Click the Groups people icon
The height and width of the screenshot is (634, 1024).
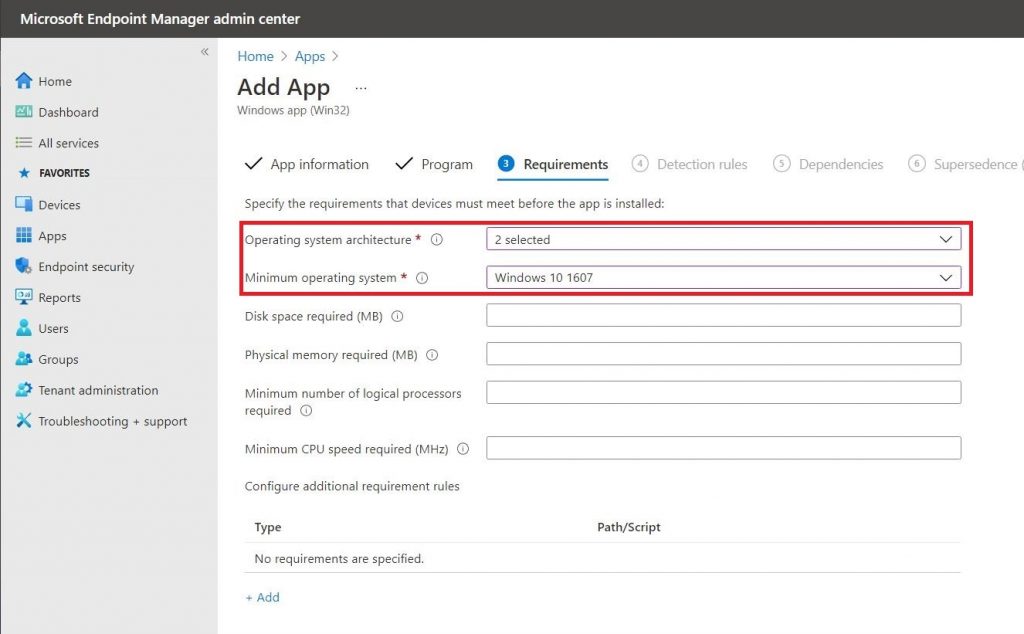point(24,358)
